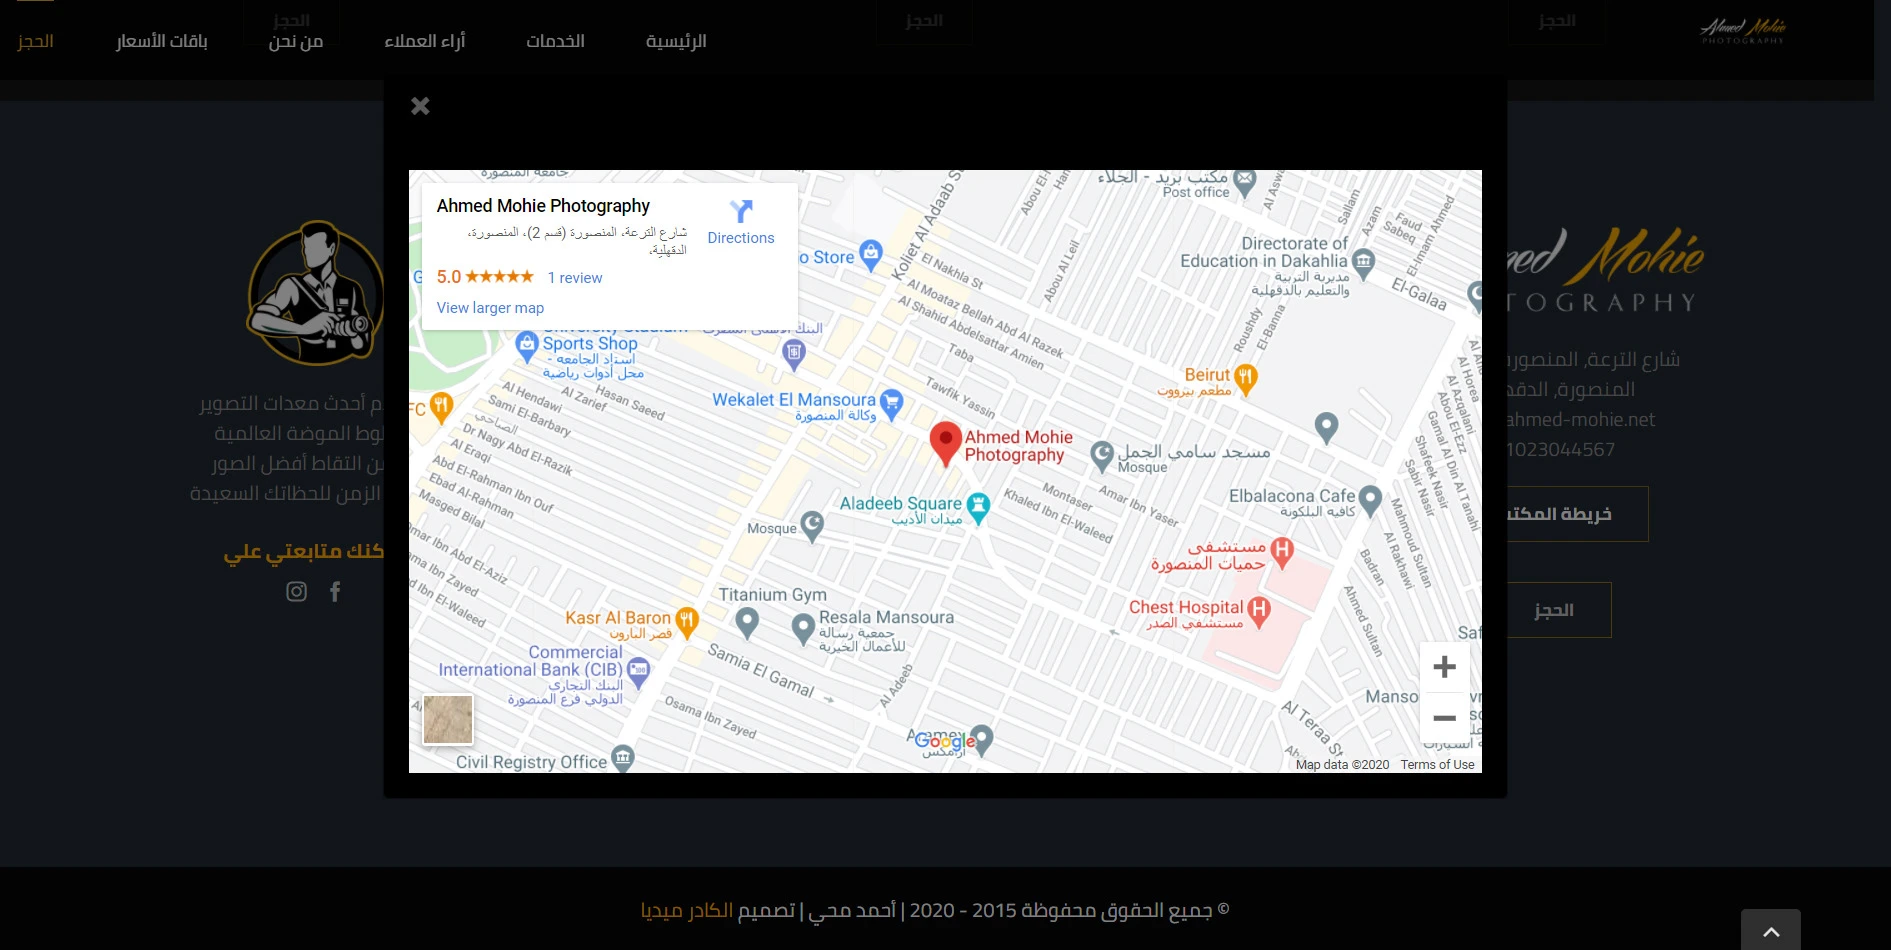
Task: Zoom out the map with minus button
Action: (x=1444, y=718)
